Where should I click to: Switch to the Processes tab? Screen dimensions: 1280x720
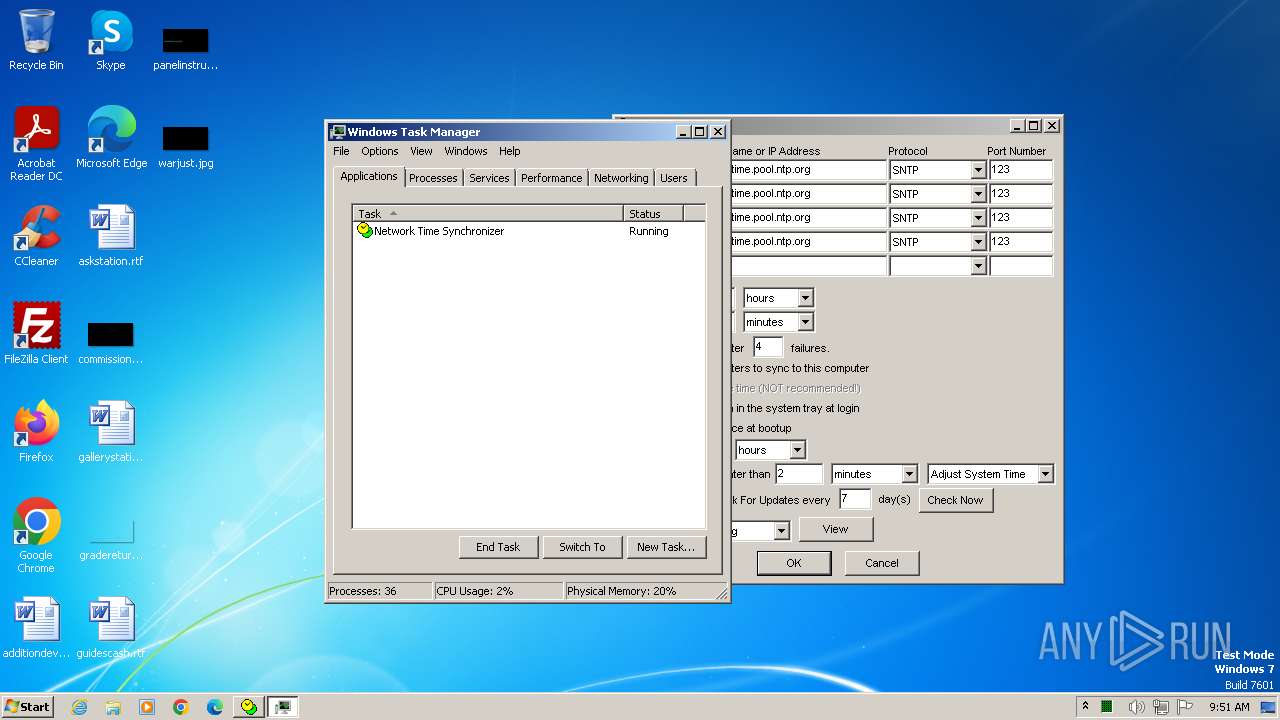pyautogui.click(x=433, y=178)
